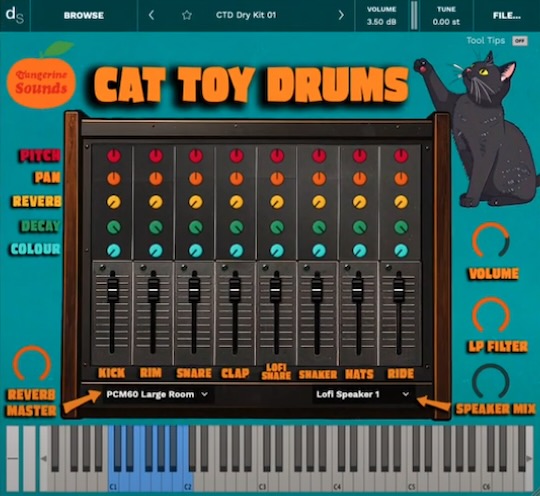Click the RIDE channel fader
Screen dimensions: 540x496
399,289
